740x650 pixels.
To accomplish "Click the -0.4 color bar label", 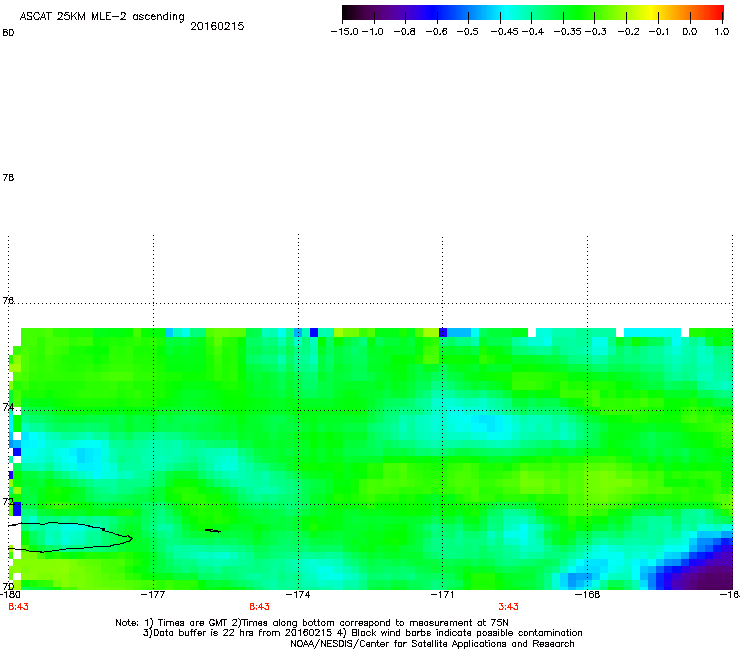I will [532, 32].
